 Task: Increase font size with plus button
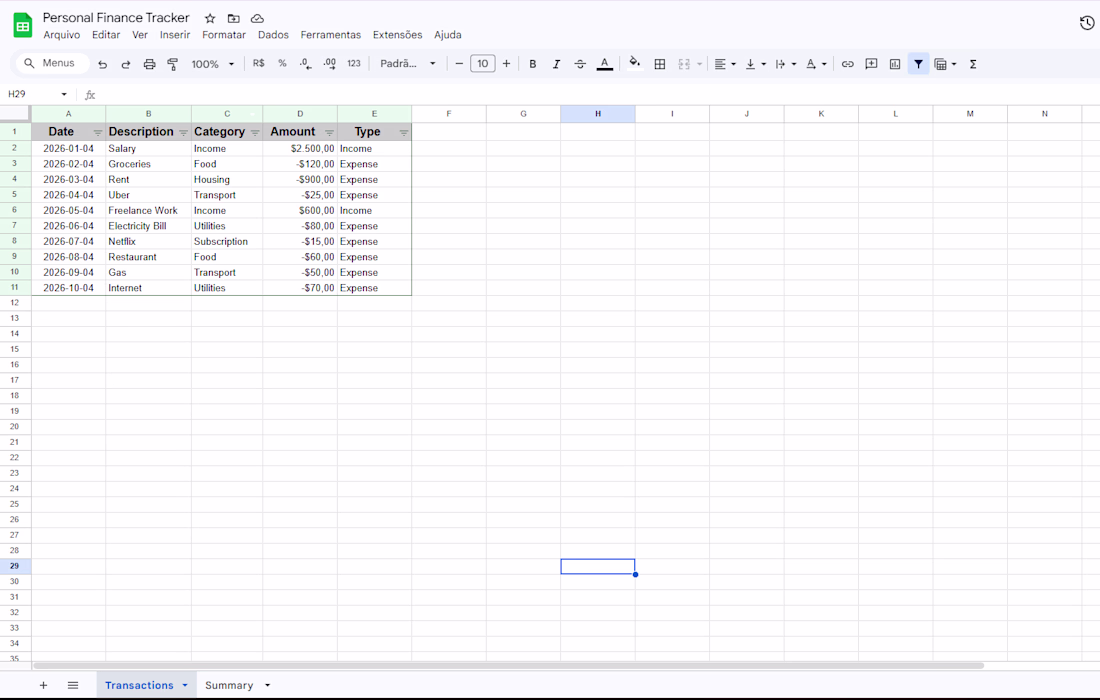(507, 63)
